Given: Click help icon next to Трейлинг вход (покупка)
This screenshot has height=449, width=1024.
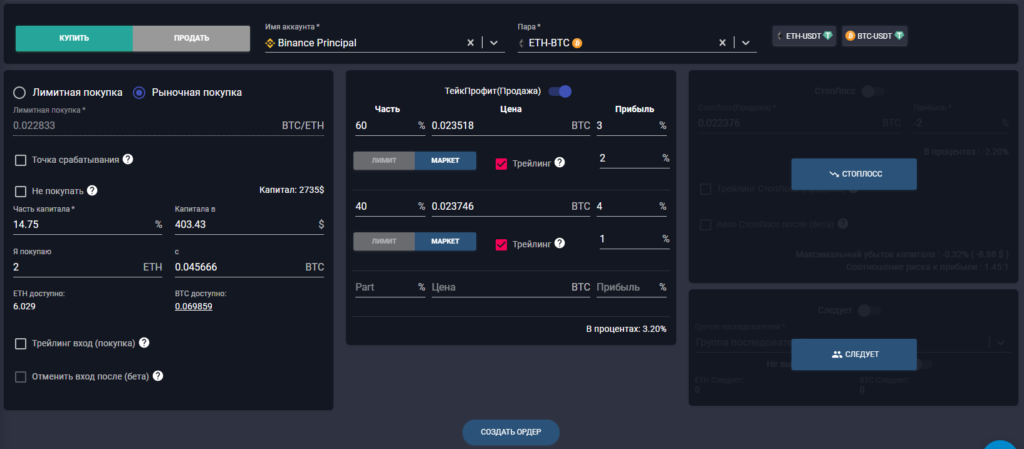Looking at the screenshot, I should tap(144, 343).
